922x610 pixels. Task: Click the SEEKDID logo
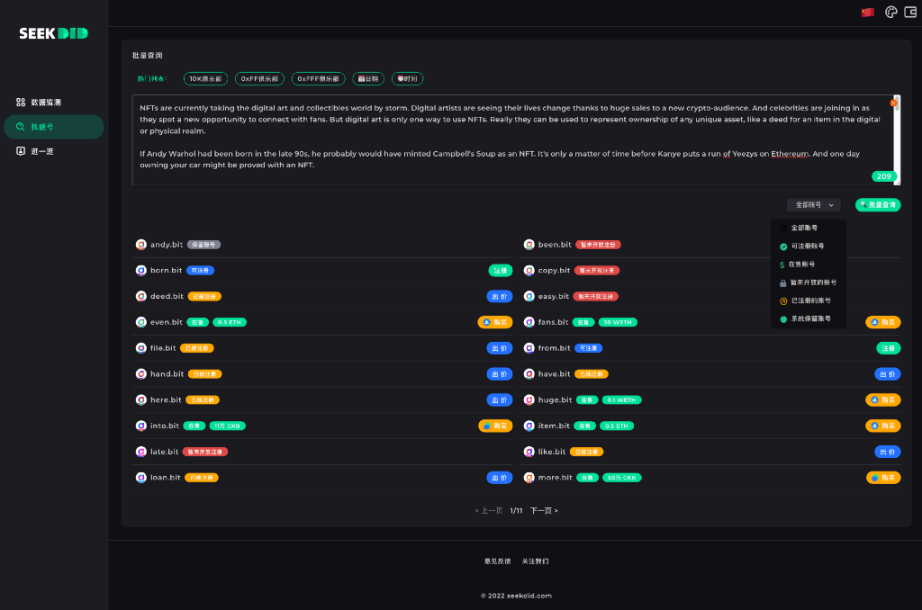[53, 33]
